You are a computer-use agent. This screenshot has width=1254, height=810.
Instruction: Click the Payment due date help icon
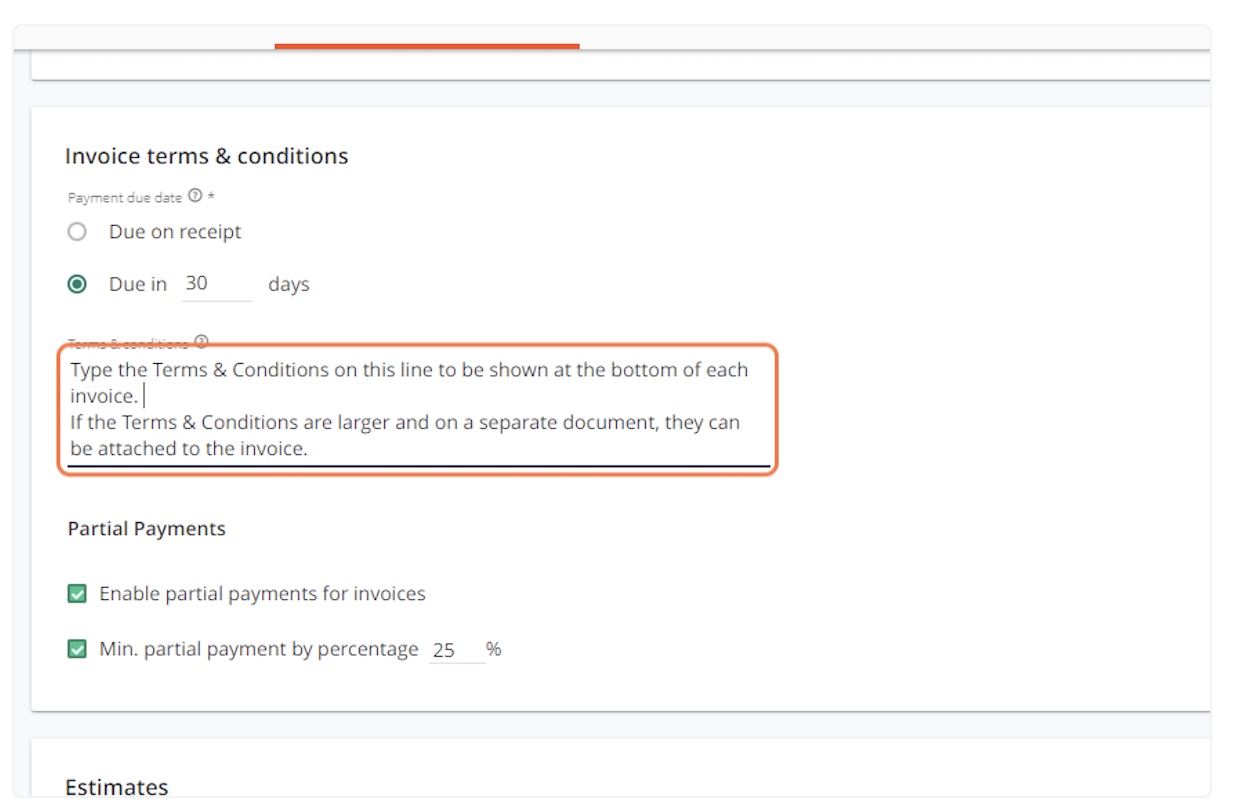tap(195, 197)
